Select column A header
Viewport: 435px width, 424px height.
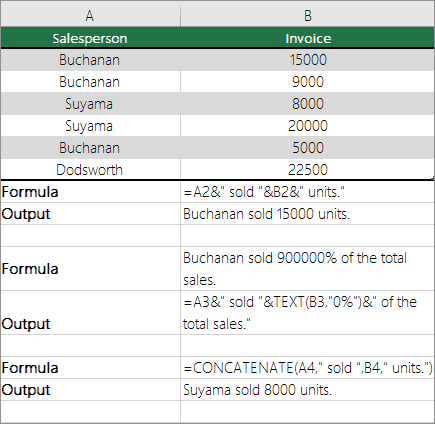click(x=90, y=15)
